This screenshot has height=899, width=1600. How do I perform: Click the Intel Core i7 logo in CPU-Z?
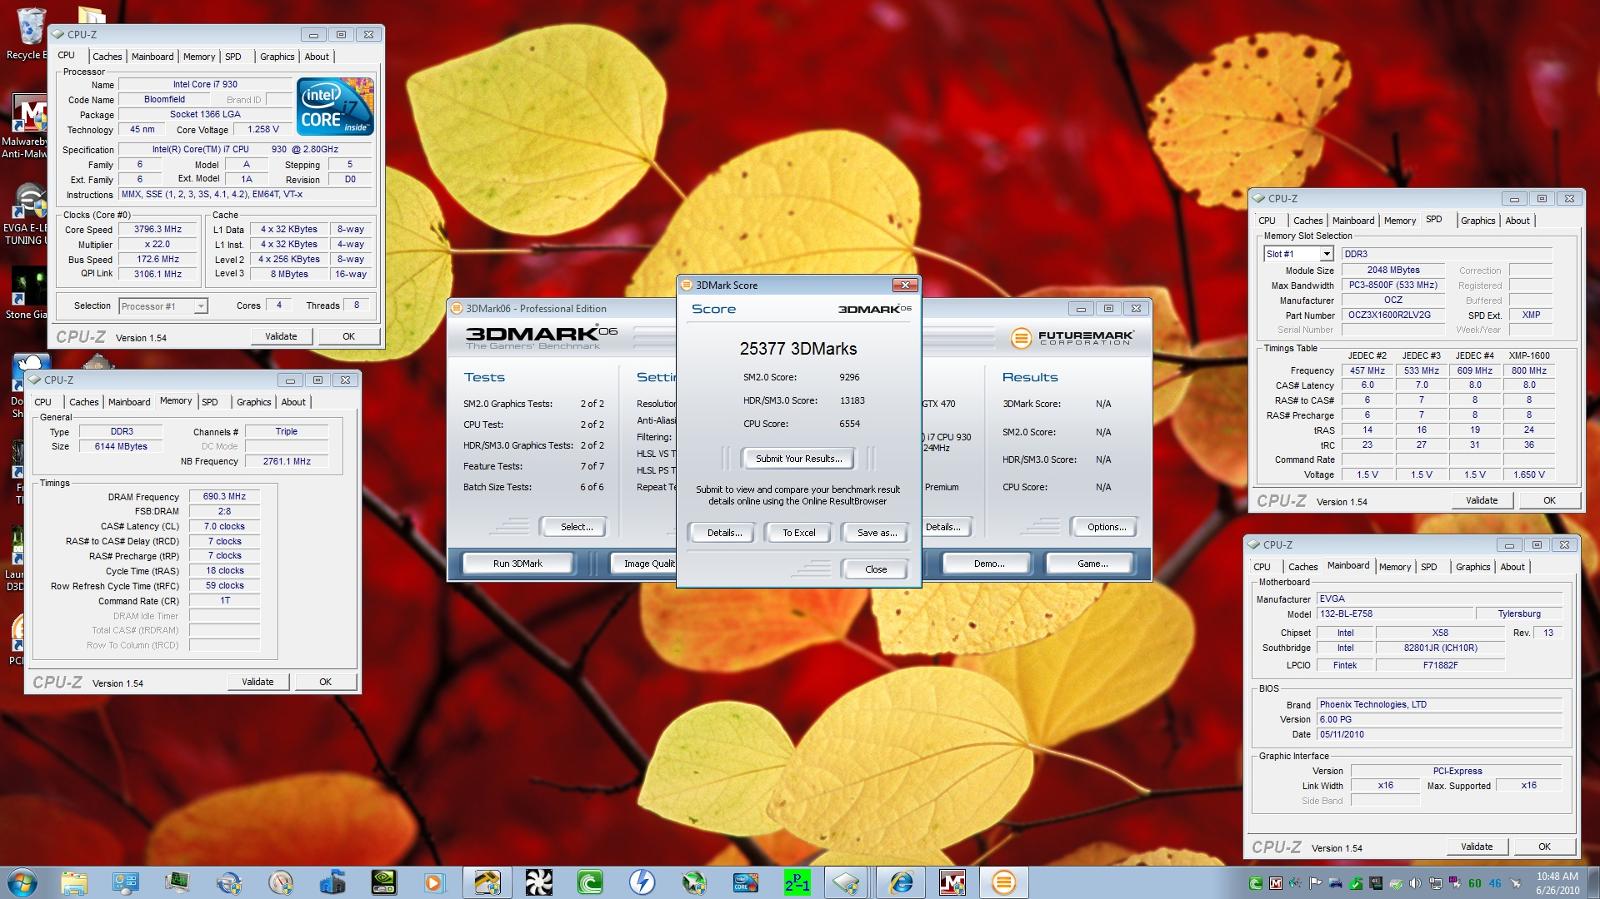(x=336, y=106)
